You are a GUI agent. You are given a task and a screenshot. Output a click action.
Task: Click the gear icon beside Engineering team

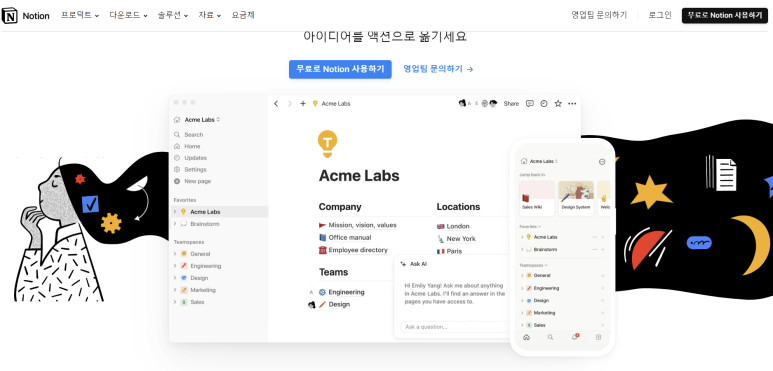coord(322,292)
